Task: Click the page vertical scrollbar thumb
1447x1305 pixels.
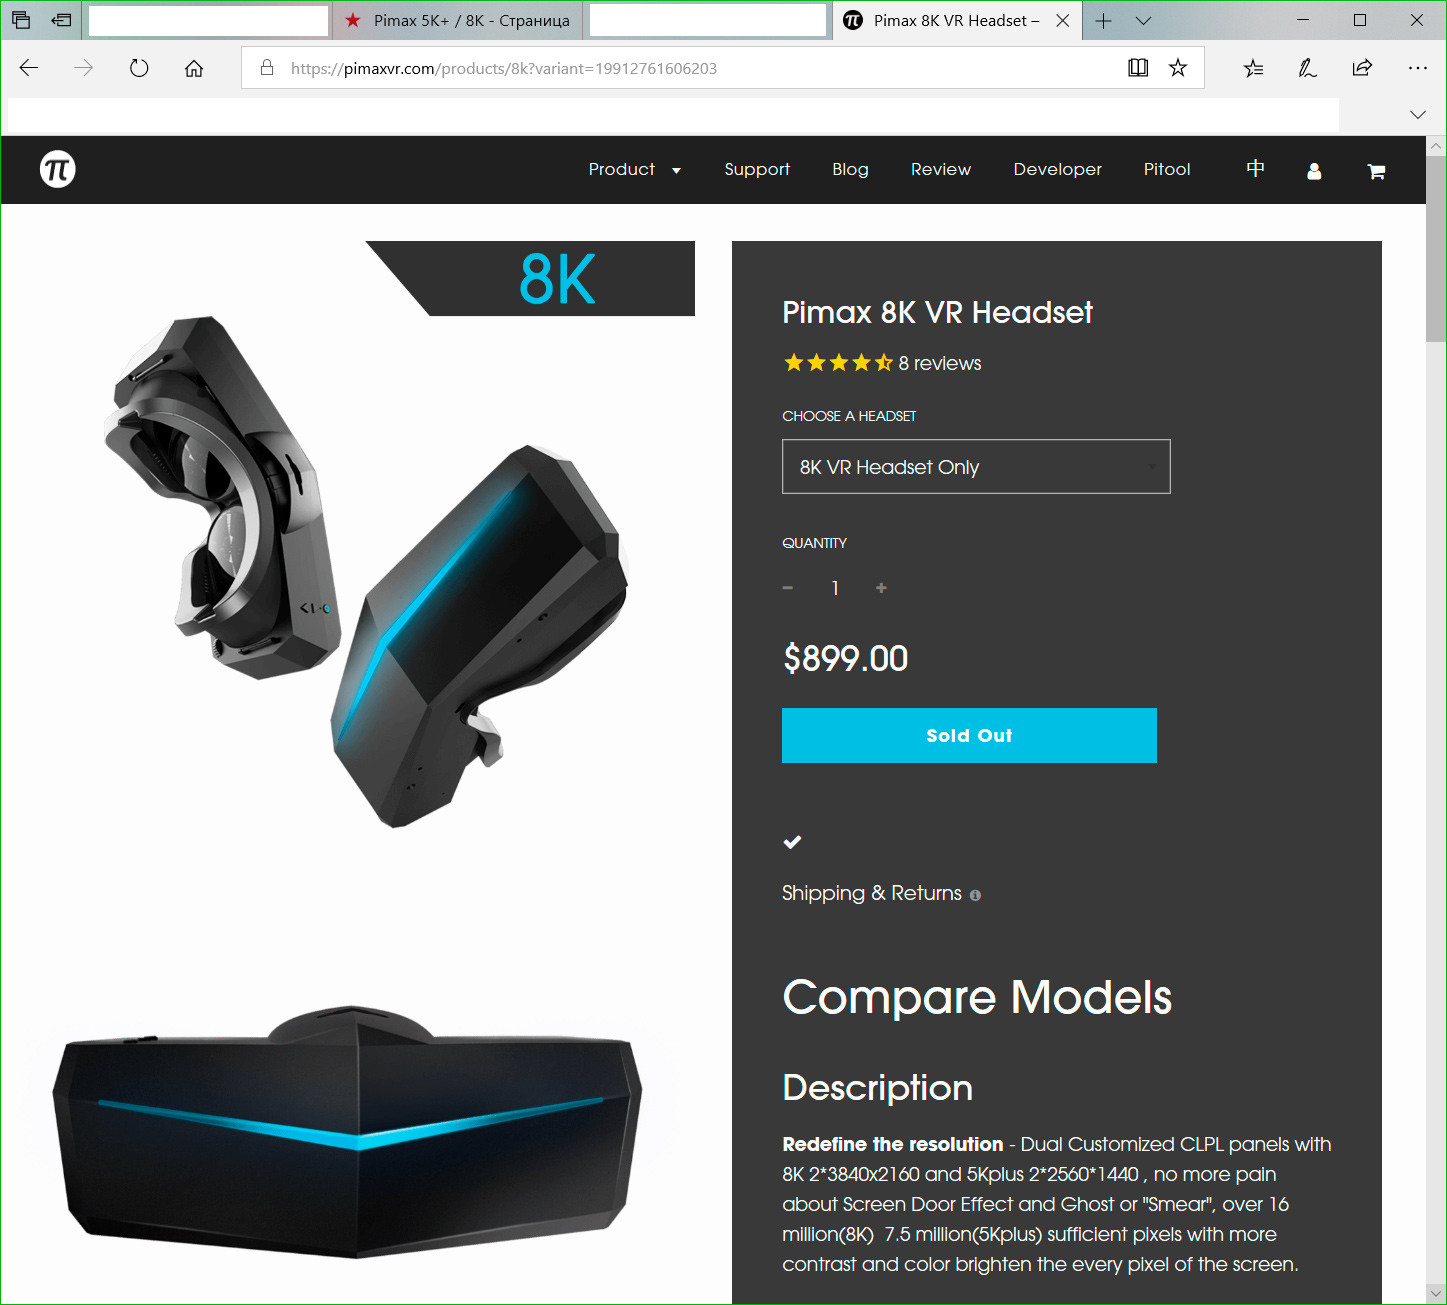Action: (1436, 248)
